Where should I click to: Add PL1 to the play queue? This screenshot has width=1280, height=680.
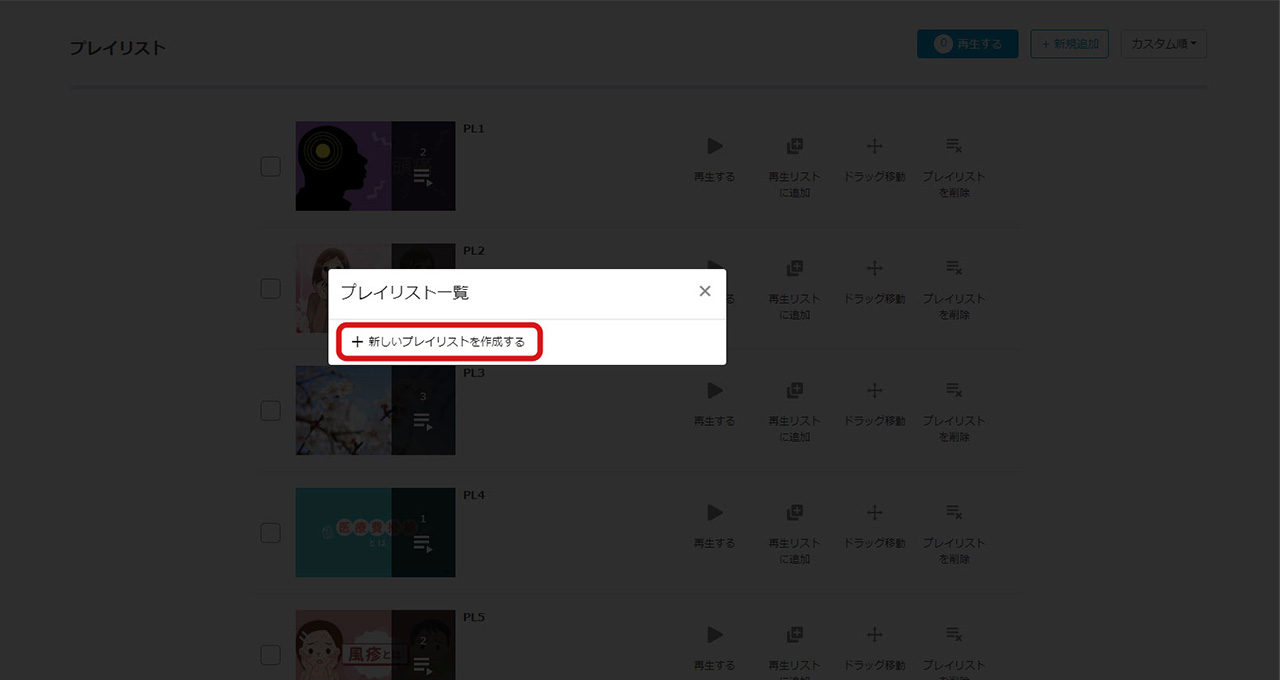click(x=794, y=167)
